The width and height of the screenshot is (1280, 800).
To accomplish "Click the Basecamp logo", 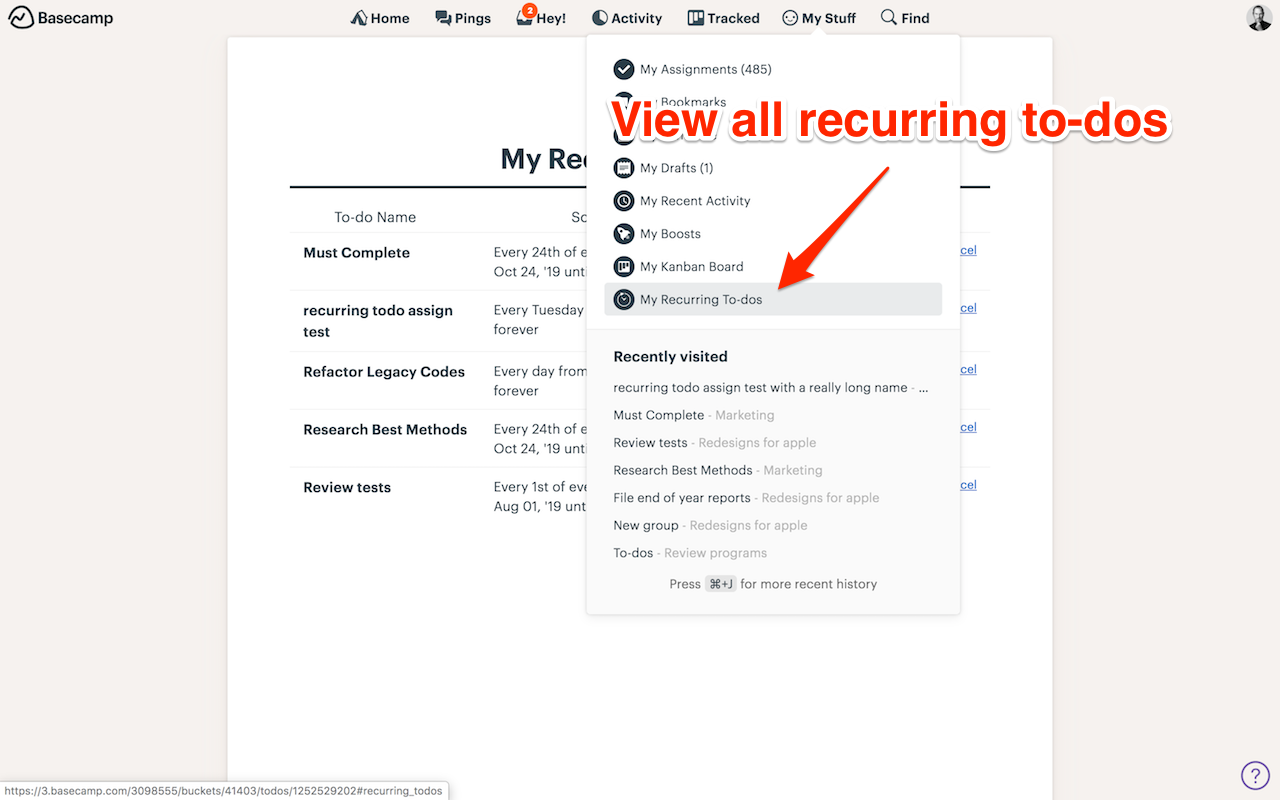I will tap(61, 18).
